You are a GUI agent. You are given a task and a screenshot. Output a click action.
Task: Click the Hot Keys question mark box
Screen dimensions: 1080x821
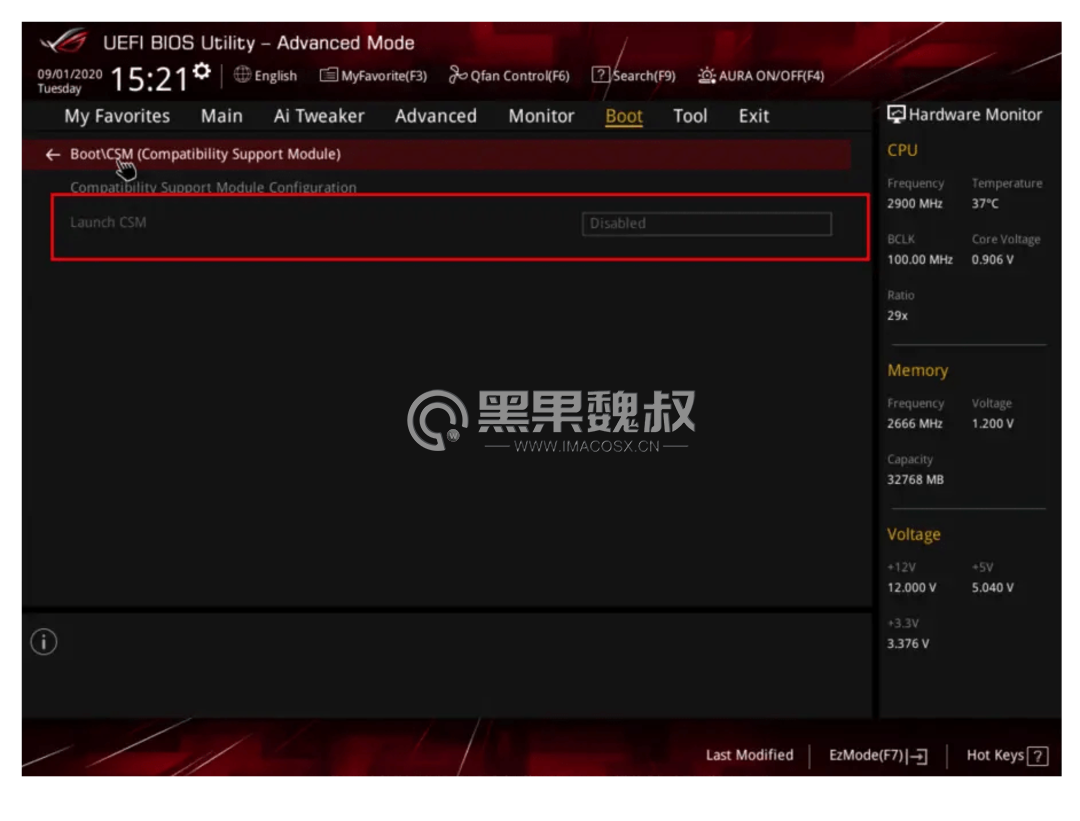pyautogui.click(x=1037, y=756)
